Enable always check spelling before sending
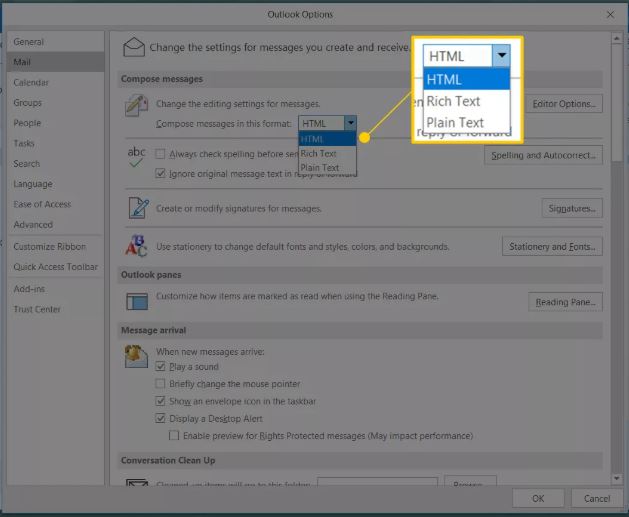The image size is (629, 517). coord(160,154)
